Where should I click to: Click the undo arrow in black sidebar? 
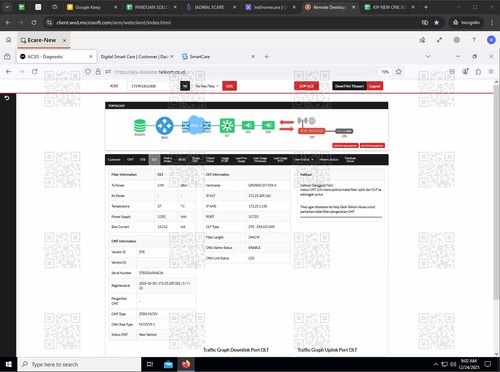pyautogui.click(x=7, y=98)
